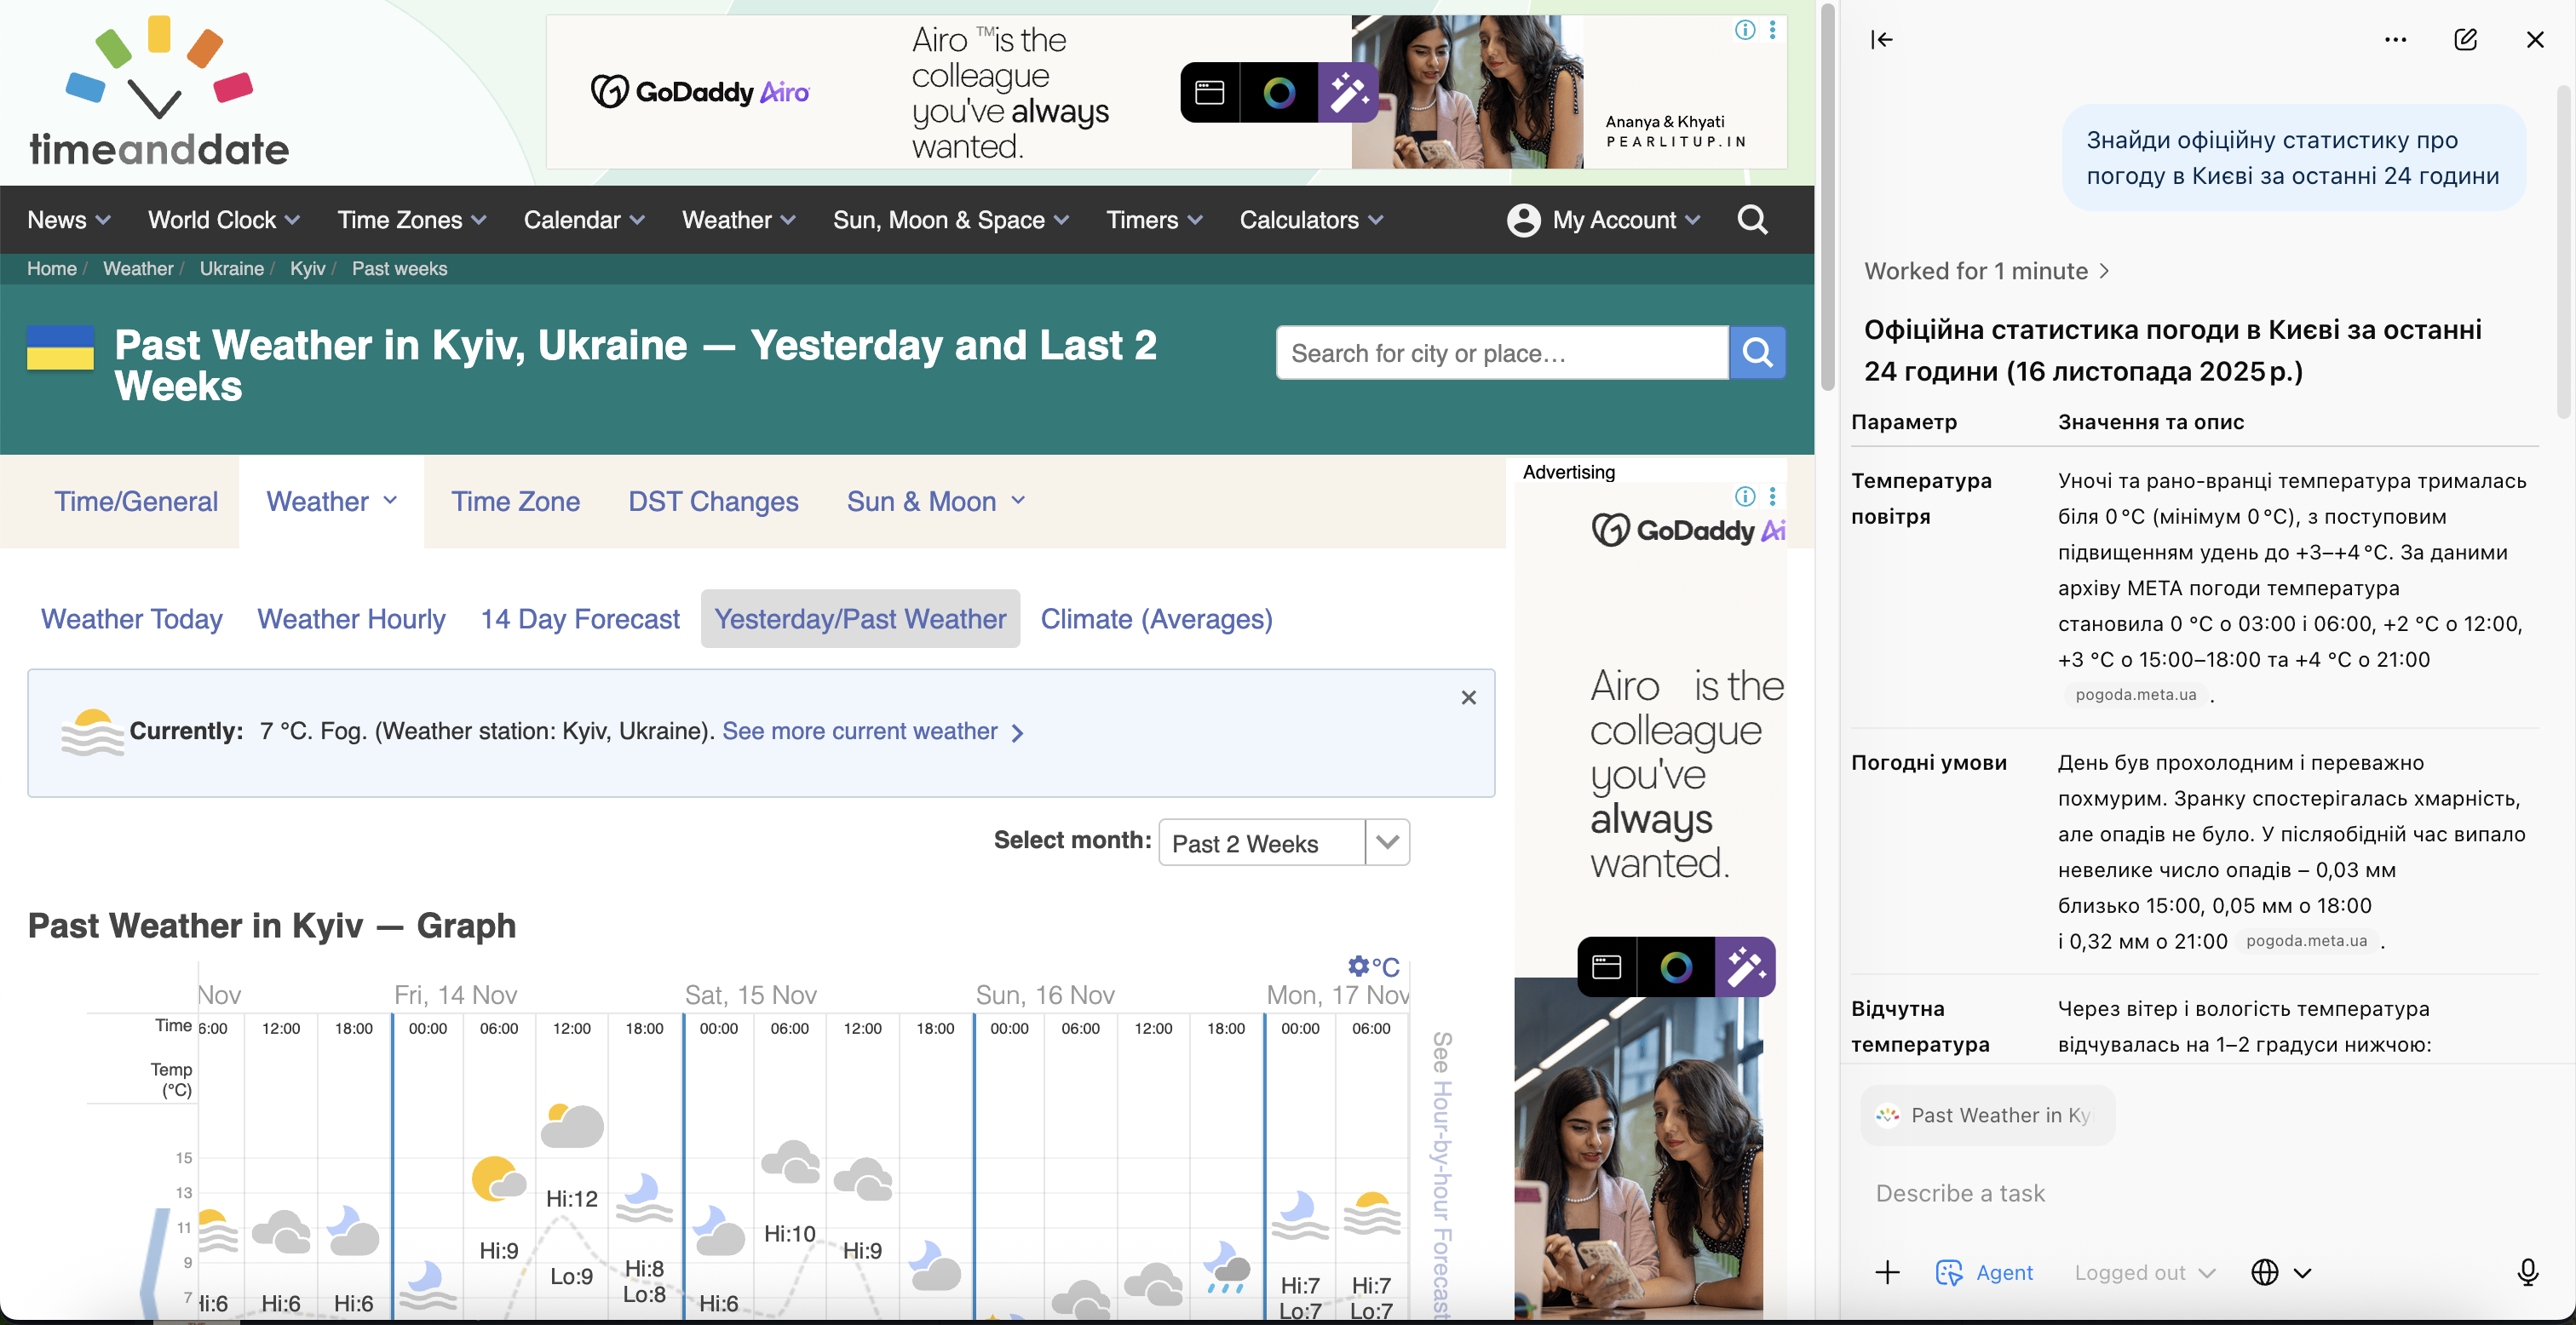Open site search magnifier in navbar
This screenshot has height=1325, width=2576.
coord(1752,220)
